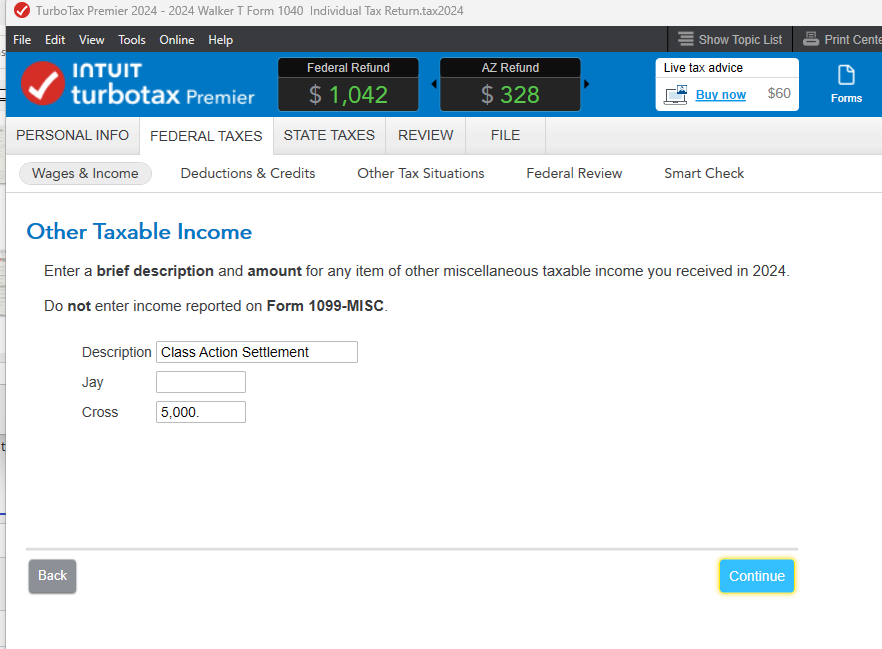Viewport: 882px width, 649px height.
Task: Open the Tools menu
Action: 132,40
